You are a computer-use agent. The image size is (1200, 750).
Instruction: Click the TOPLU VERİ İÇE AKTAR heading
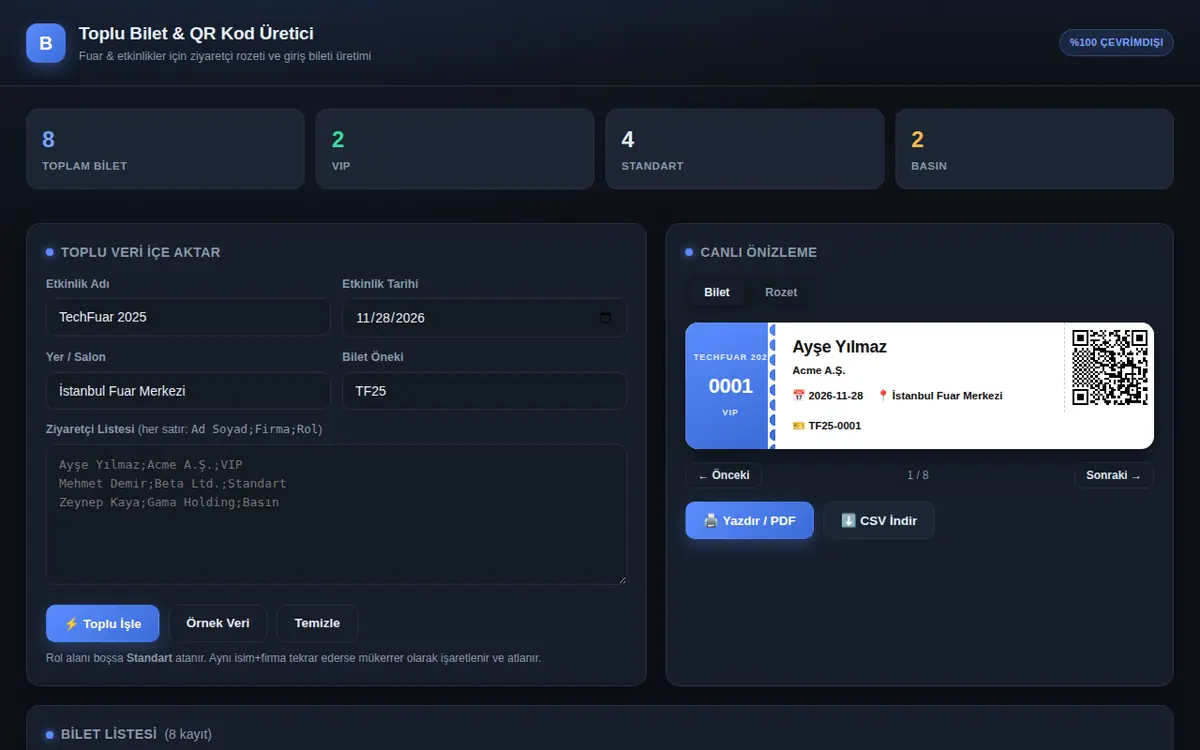pyautogui.click(x=141, y=252)
